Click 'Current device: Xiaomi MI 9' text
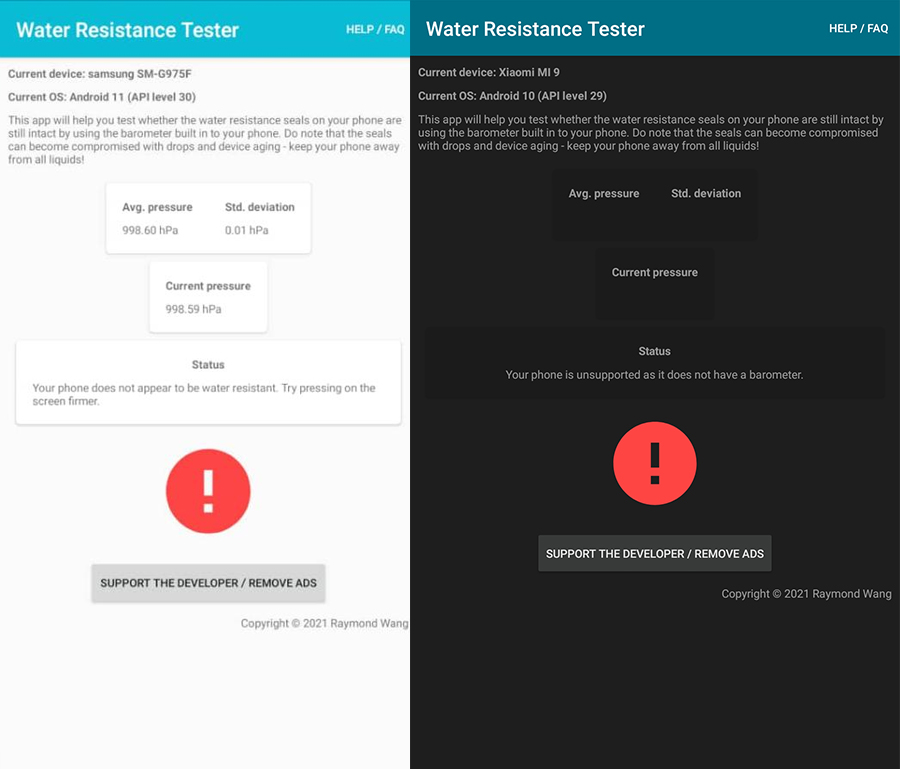Image resolution: width=900 pixels, height=769 pixels. tap(488, 72)
